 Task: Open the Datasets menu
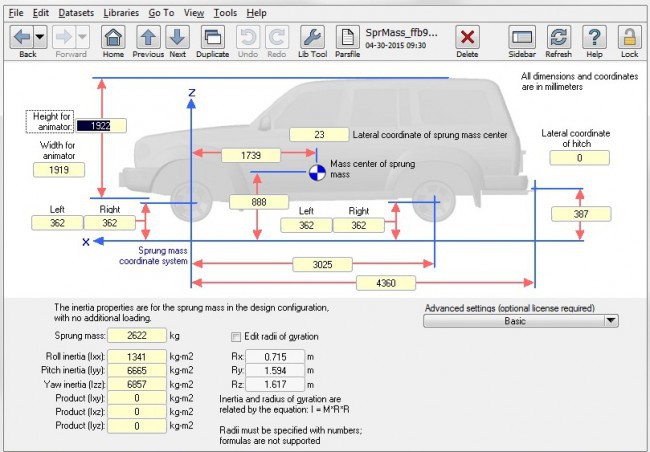pyautogui.click(x=76, y=13)
